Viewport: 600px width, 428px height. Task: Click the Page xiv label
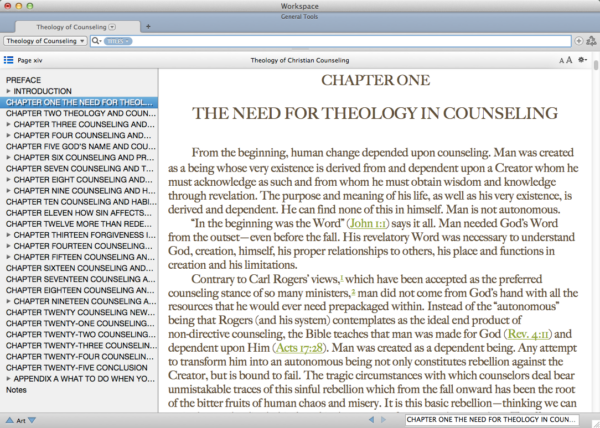[30, 60]
